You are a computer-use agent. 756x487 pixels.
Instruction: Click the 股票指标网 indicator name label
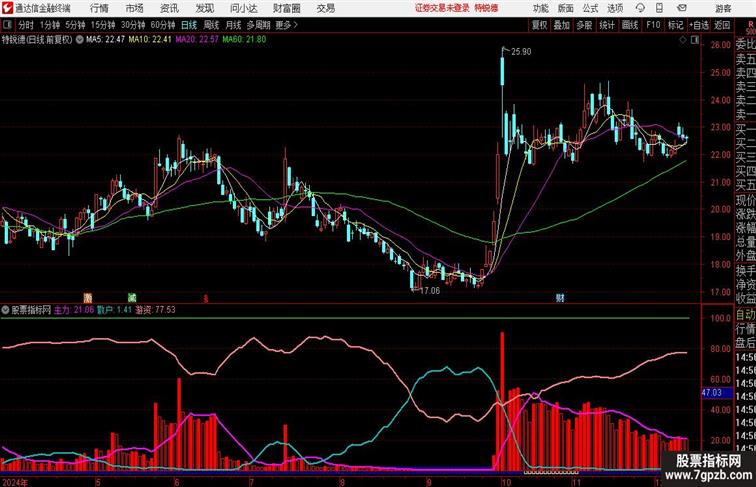pyautogui.click(x=31, y=310)
